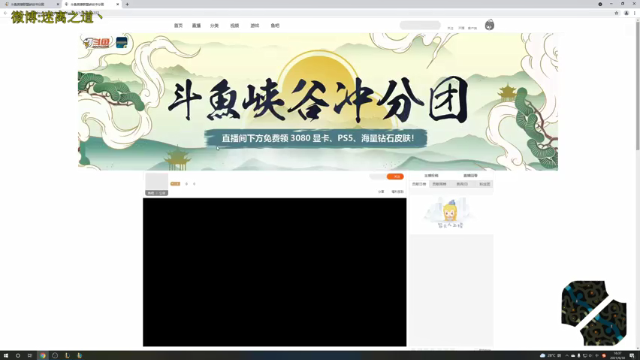Close the active browser tab
Image resolution: width=640 pixels, height=360 pixels.
pyautogui.click(x=118, y=4)
